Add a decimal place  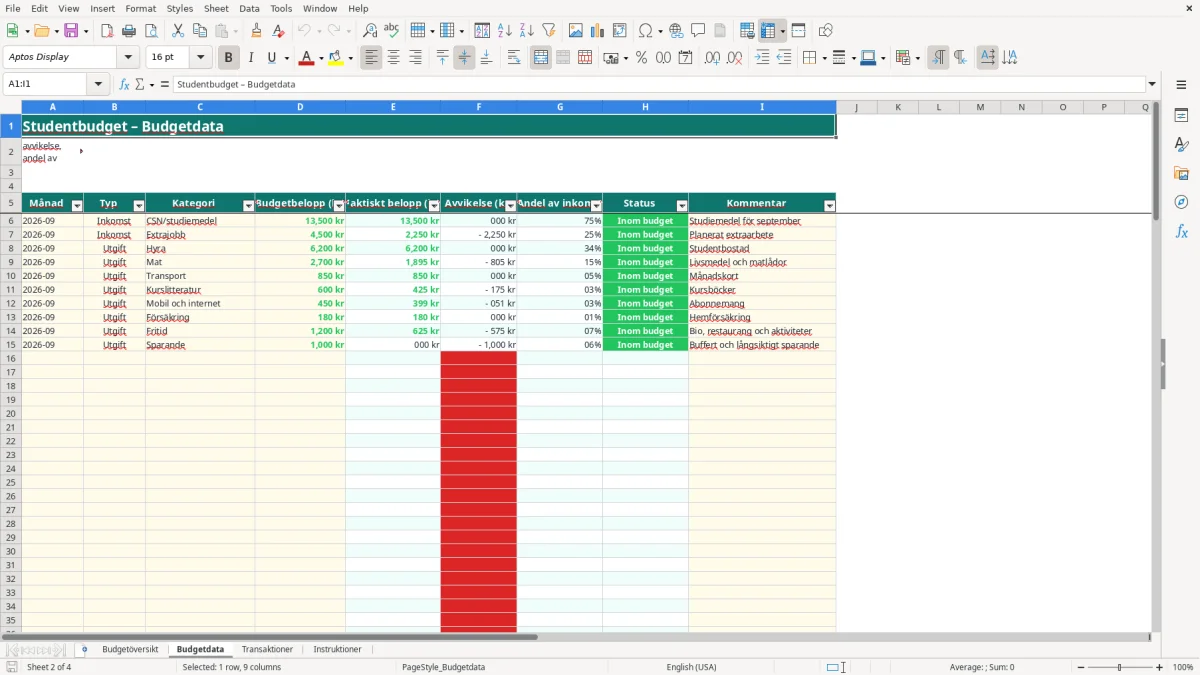coord(713,58)
